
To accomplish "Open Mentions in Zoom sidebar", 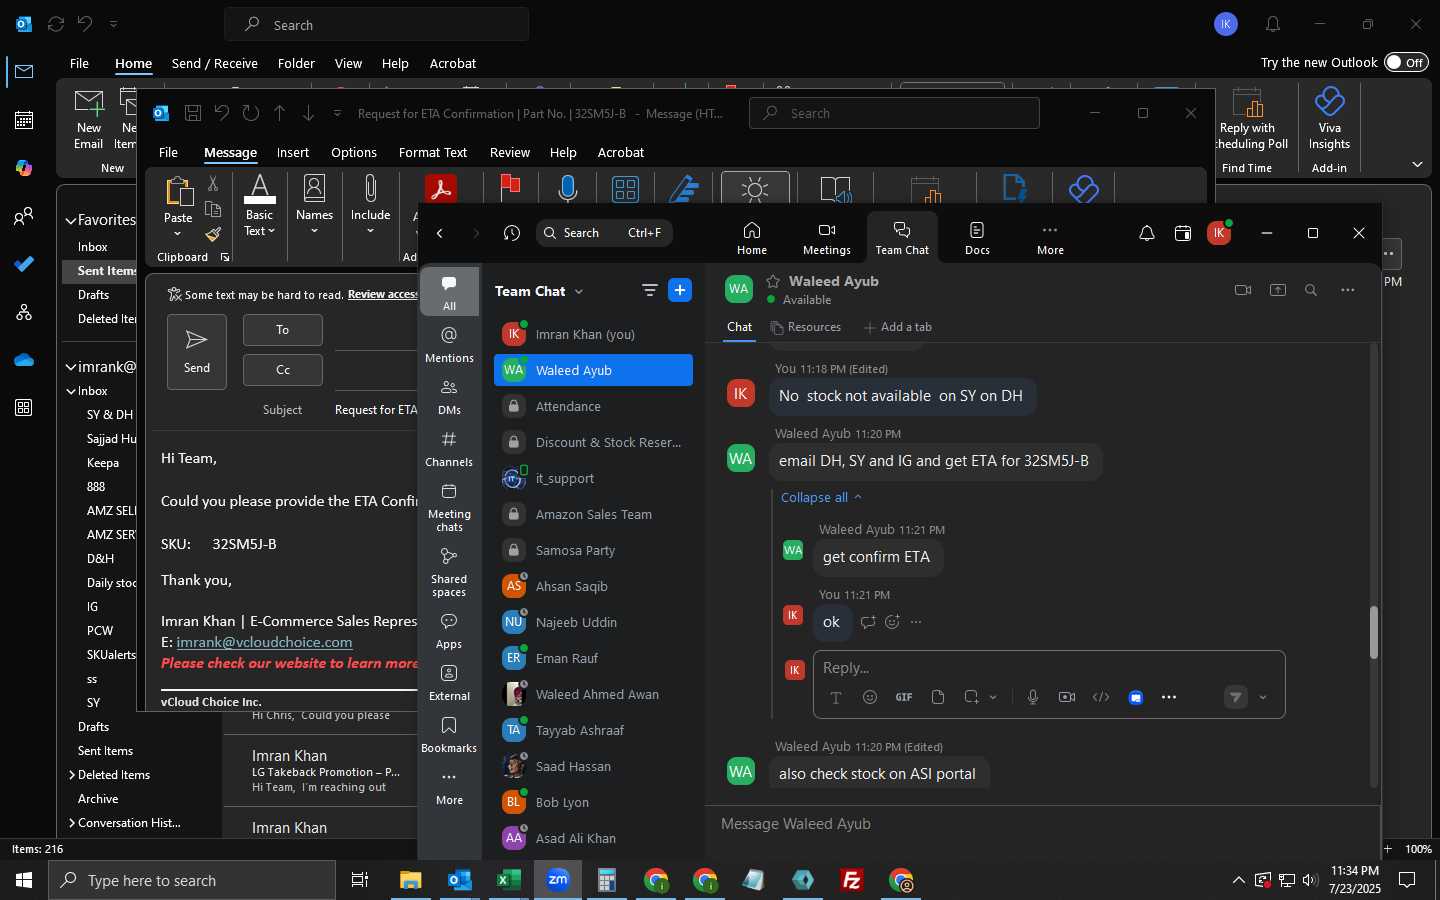I will [x=449, y=344].
